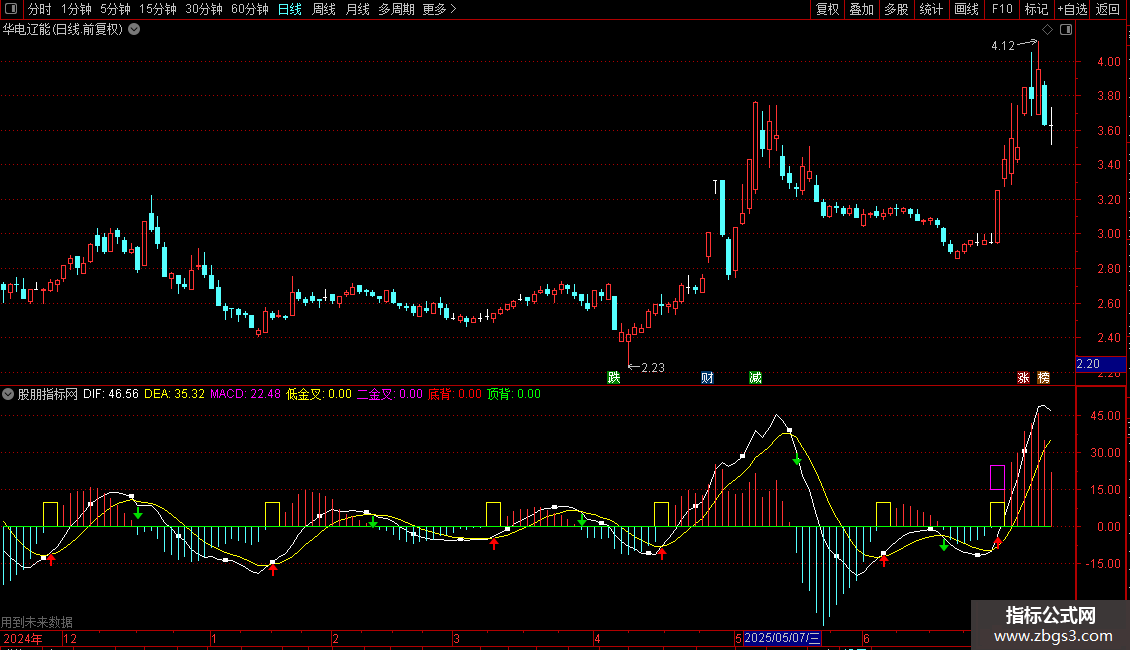Click the 2025/05/07/三 date marker
This screenshot has height=650, width=1130.
tap(782, 638)
